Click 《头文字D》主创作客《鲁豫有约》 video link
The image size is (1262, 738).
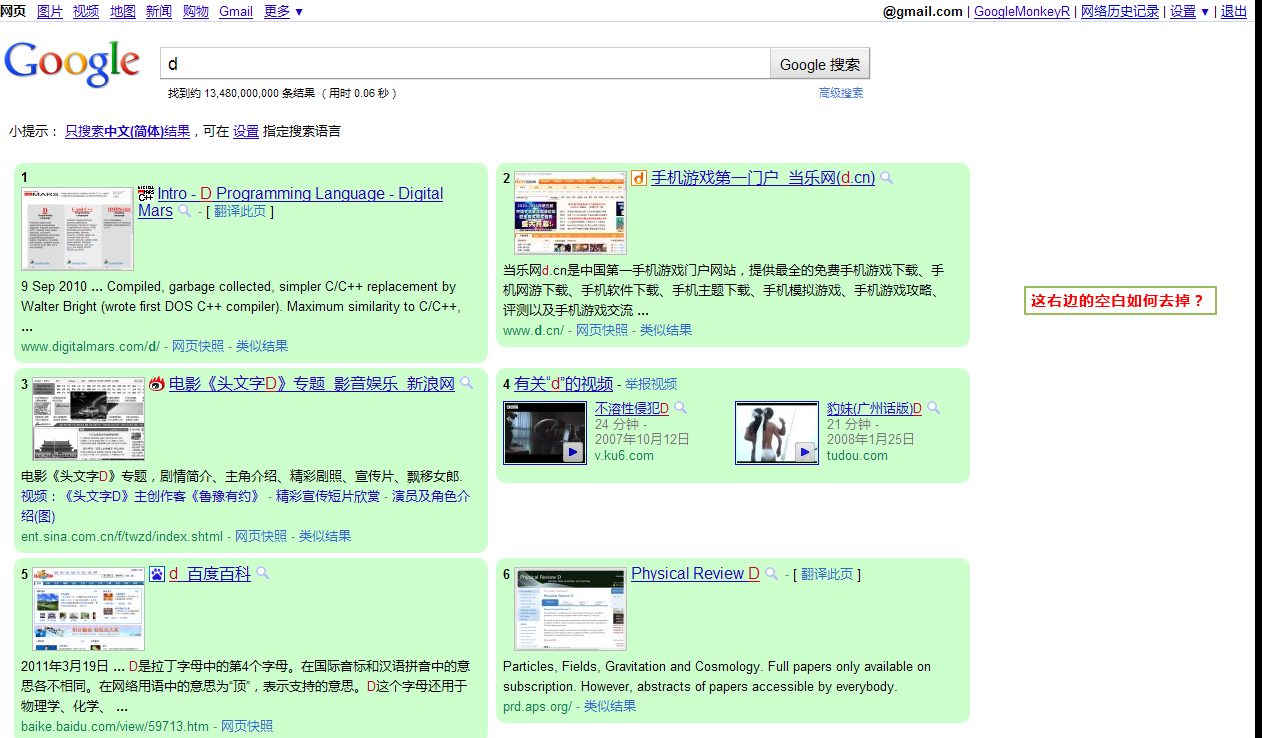coord(162,496)
